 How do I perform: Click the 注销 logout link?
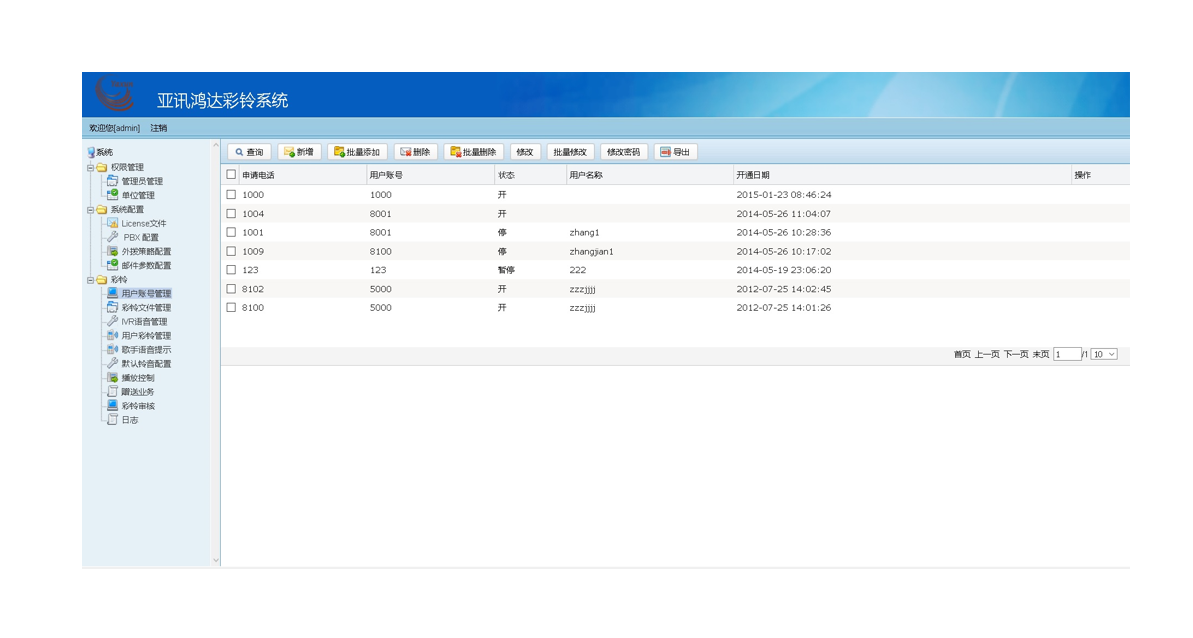coord(159,128)
